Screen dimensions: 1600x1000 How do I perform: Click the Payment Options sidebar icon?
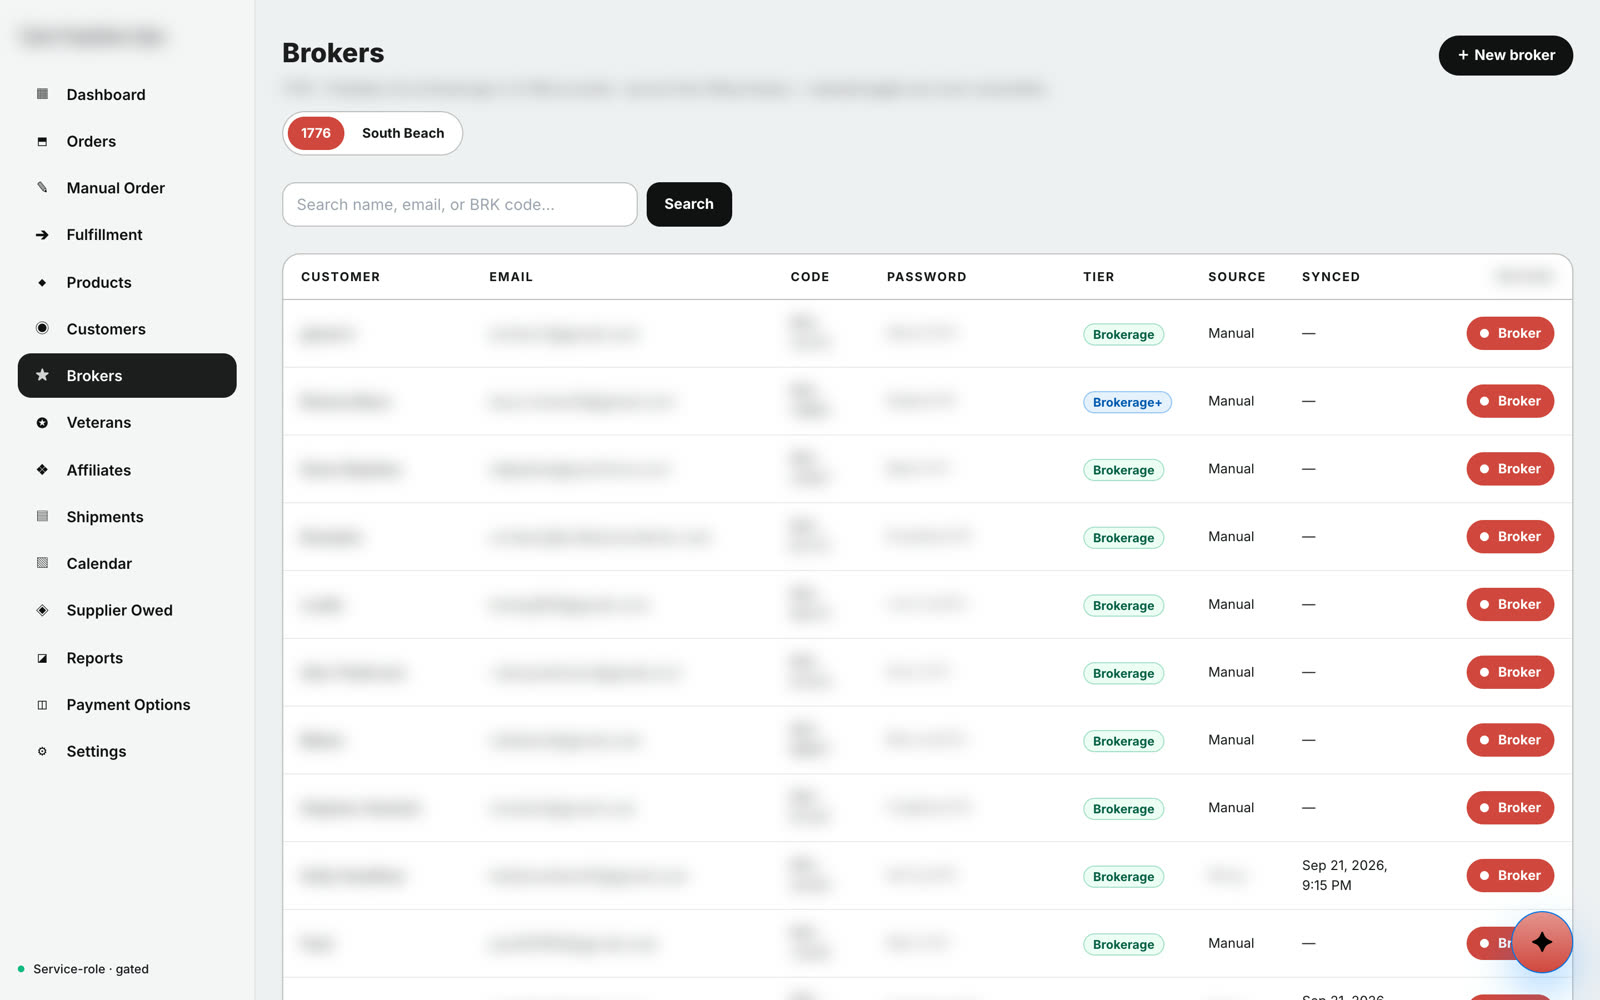coord(42,705)
